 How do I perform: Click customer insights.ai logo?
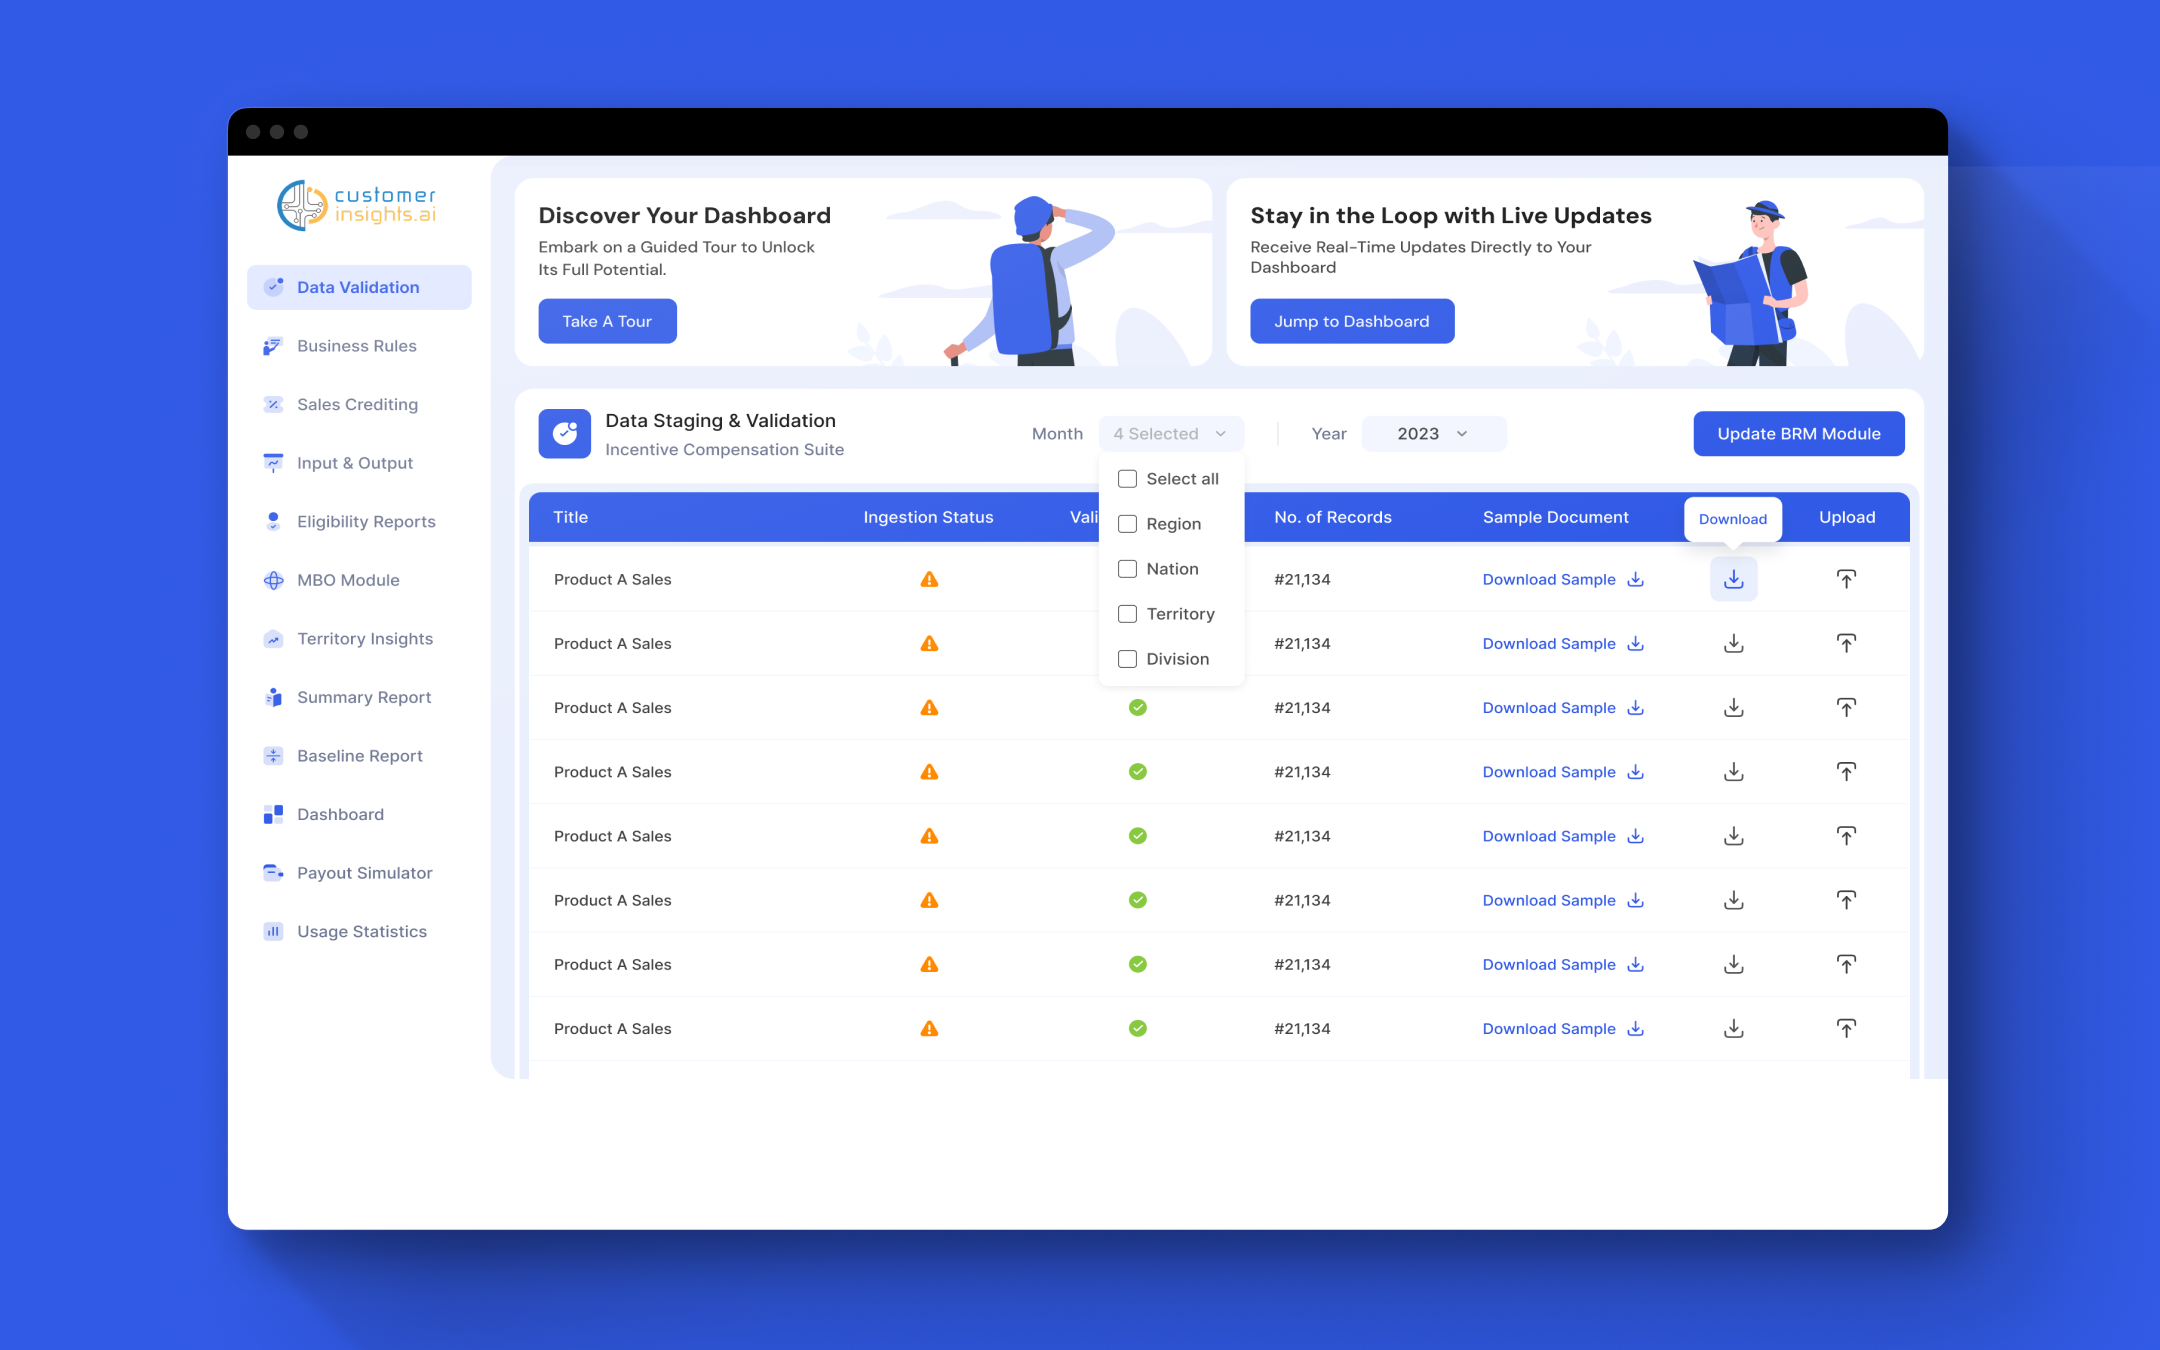(356, 205)
